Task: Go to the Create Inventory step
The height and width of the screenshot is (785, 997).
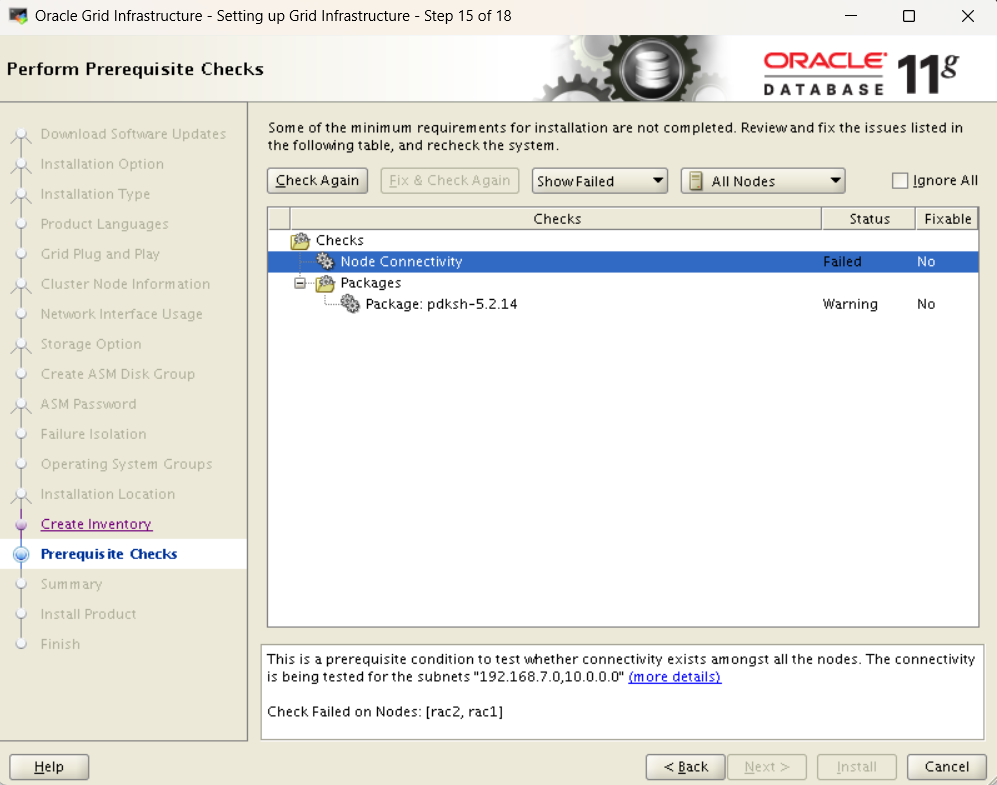Action: point(96,524)
